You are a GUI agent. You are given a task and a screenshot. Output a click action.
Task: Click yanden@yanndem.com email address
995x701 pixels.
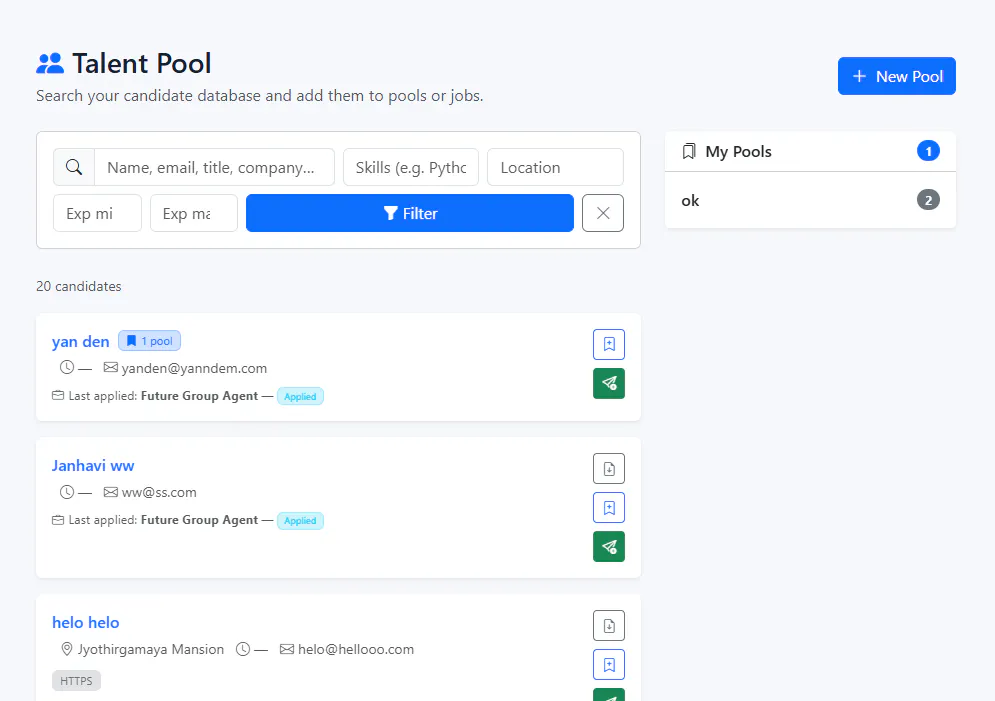click(x=194, y=368)
